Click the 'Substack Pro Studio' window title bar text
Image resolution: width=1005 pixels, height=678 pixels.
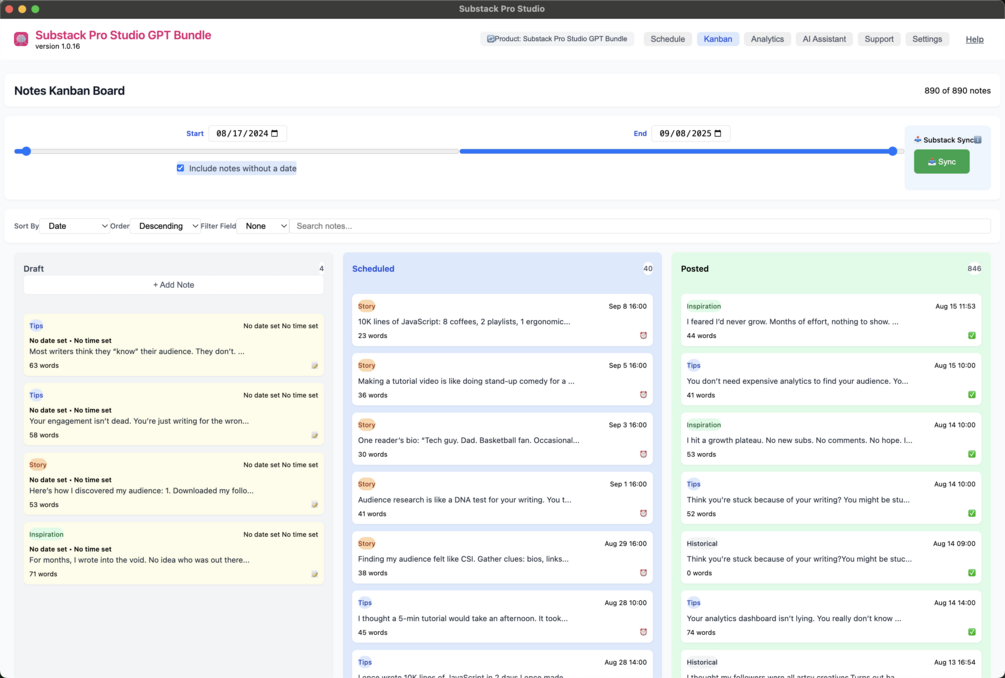(502, 9)
